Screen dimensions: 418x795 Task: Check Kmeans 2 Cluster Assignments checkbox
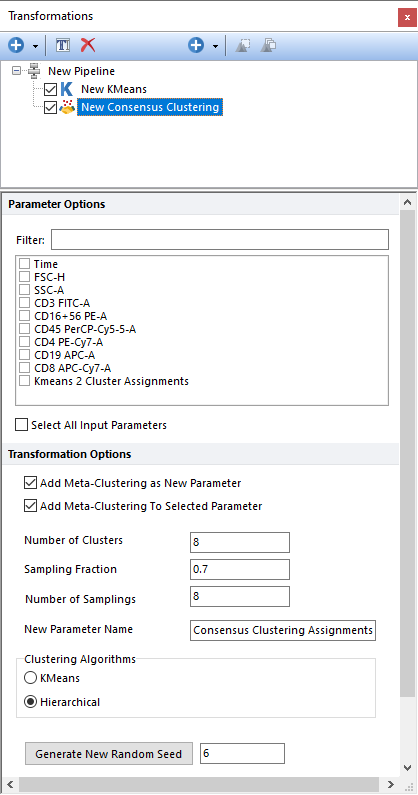pos(25,381)
